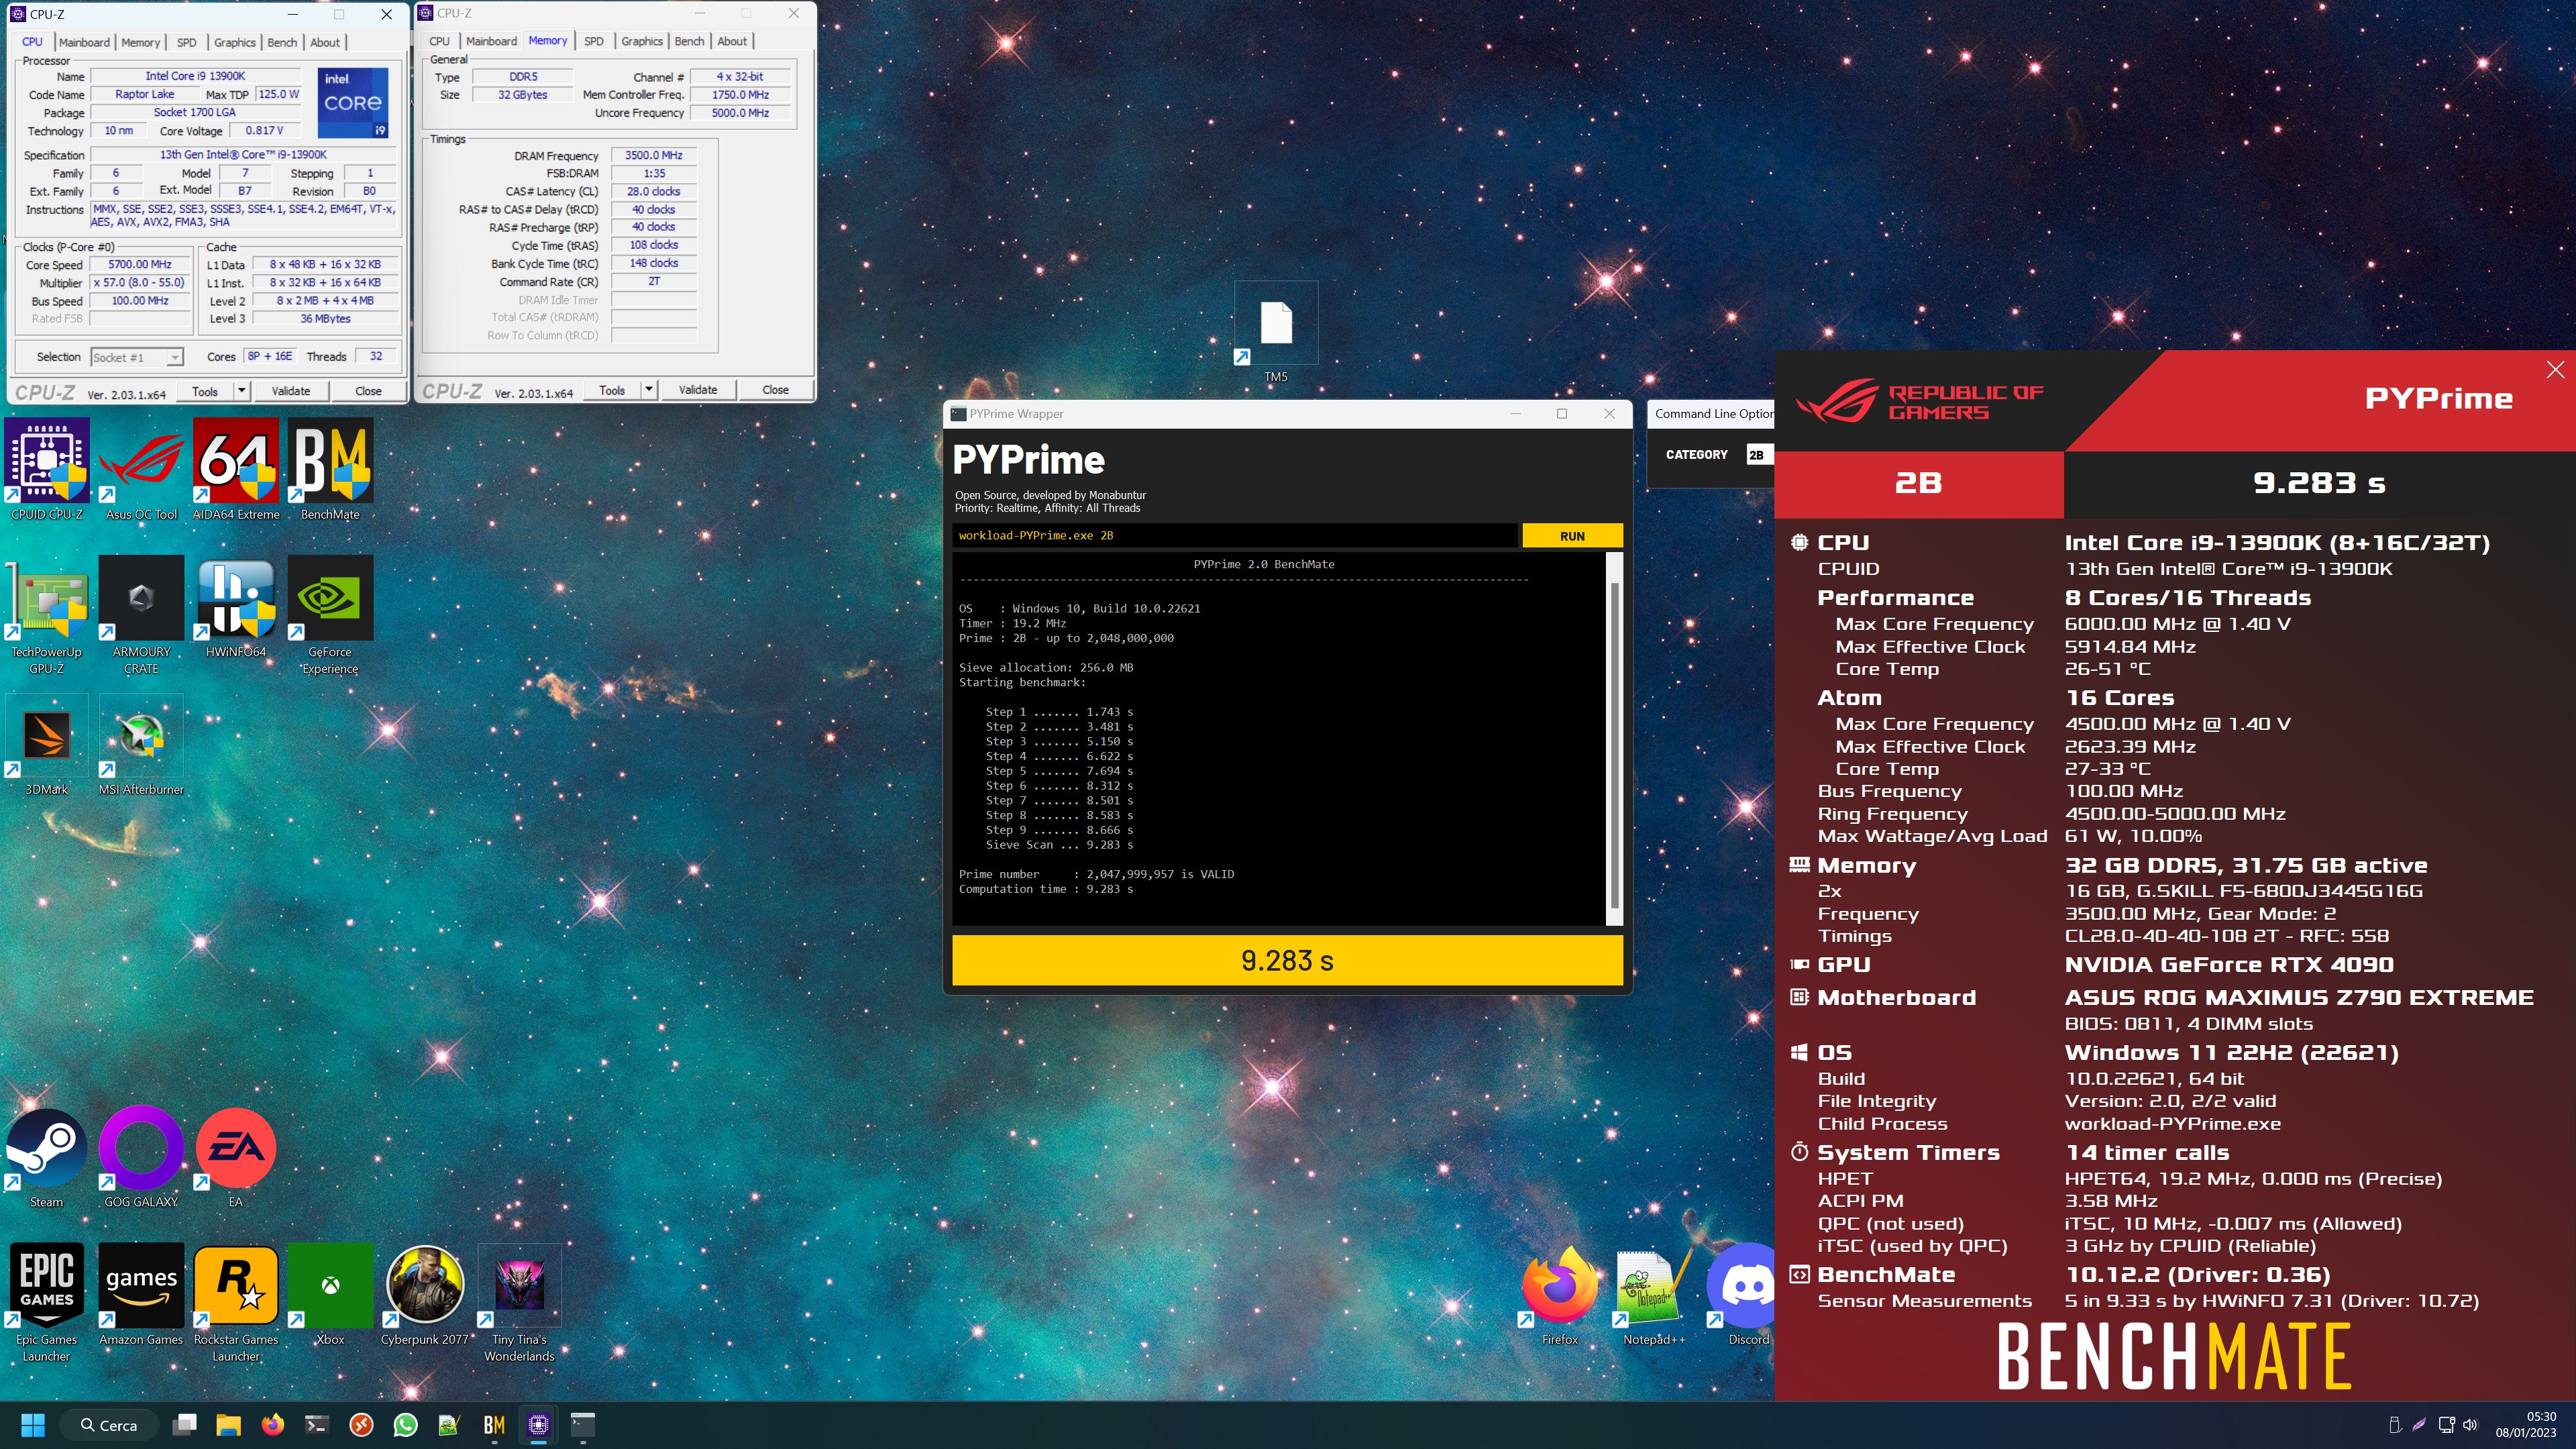
Task: Click the Tools button in left CPU-Z window
Action: coord(205,391)
